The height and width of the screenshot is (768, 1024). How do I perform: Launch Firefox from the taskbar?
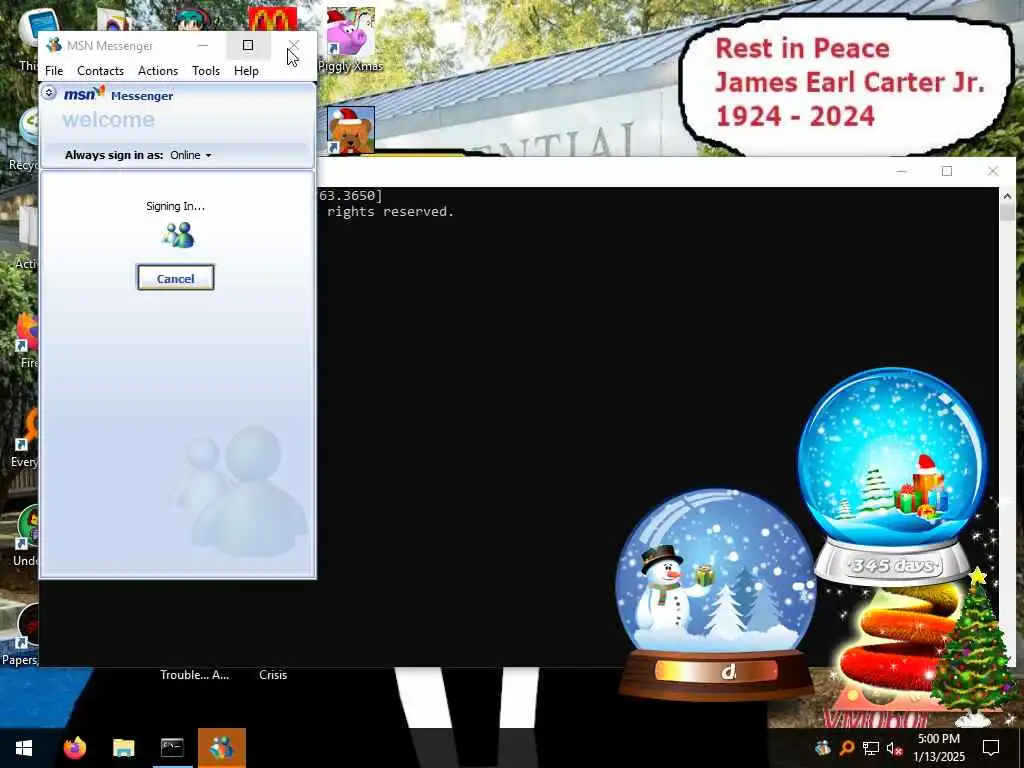[74, 748]
